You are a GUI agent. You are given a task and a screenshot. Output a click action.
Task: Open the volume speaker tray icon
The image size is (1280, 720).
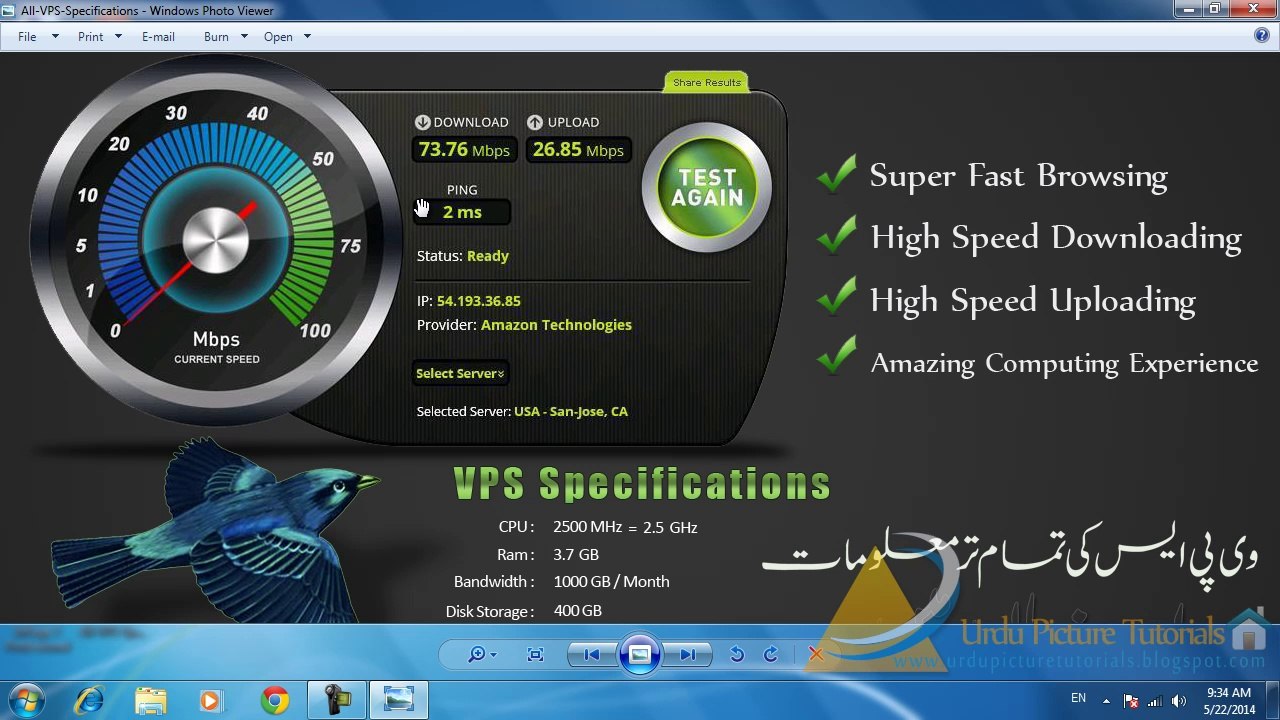click(1179, 701)
